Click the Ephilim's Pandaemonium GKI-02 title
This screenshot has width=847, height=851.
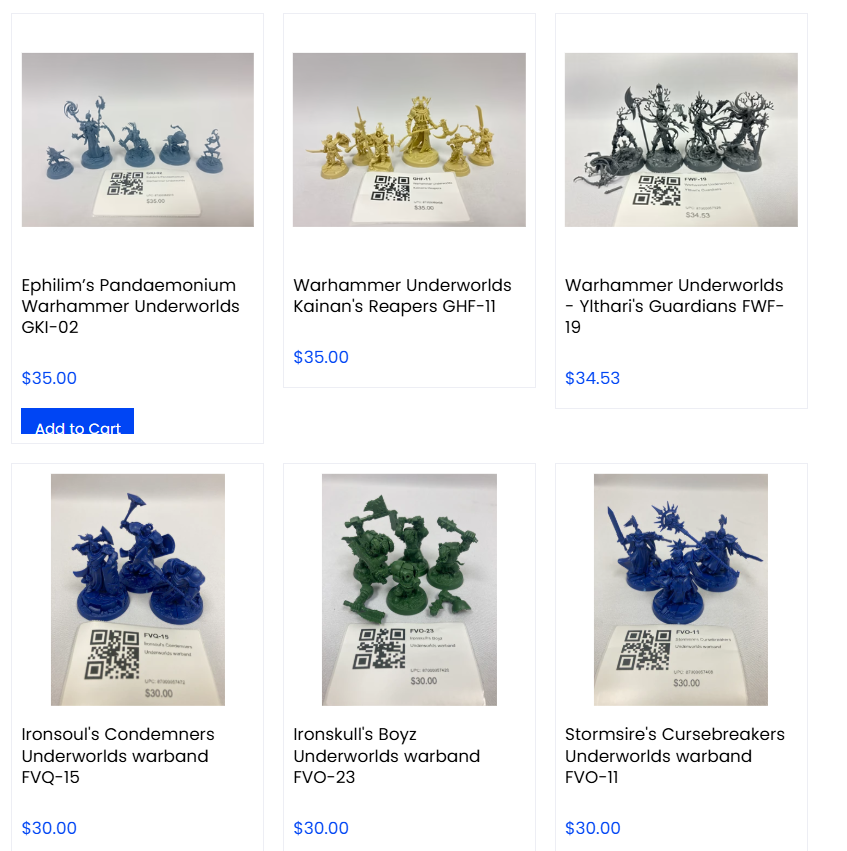(130, 306)
